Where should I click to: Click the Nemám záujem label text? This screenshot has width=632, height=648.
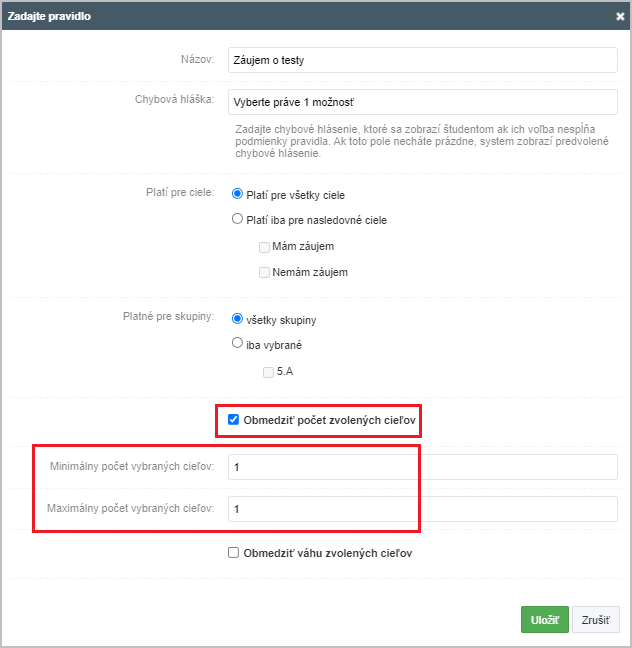[310, 272]
